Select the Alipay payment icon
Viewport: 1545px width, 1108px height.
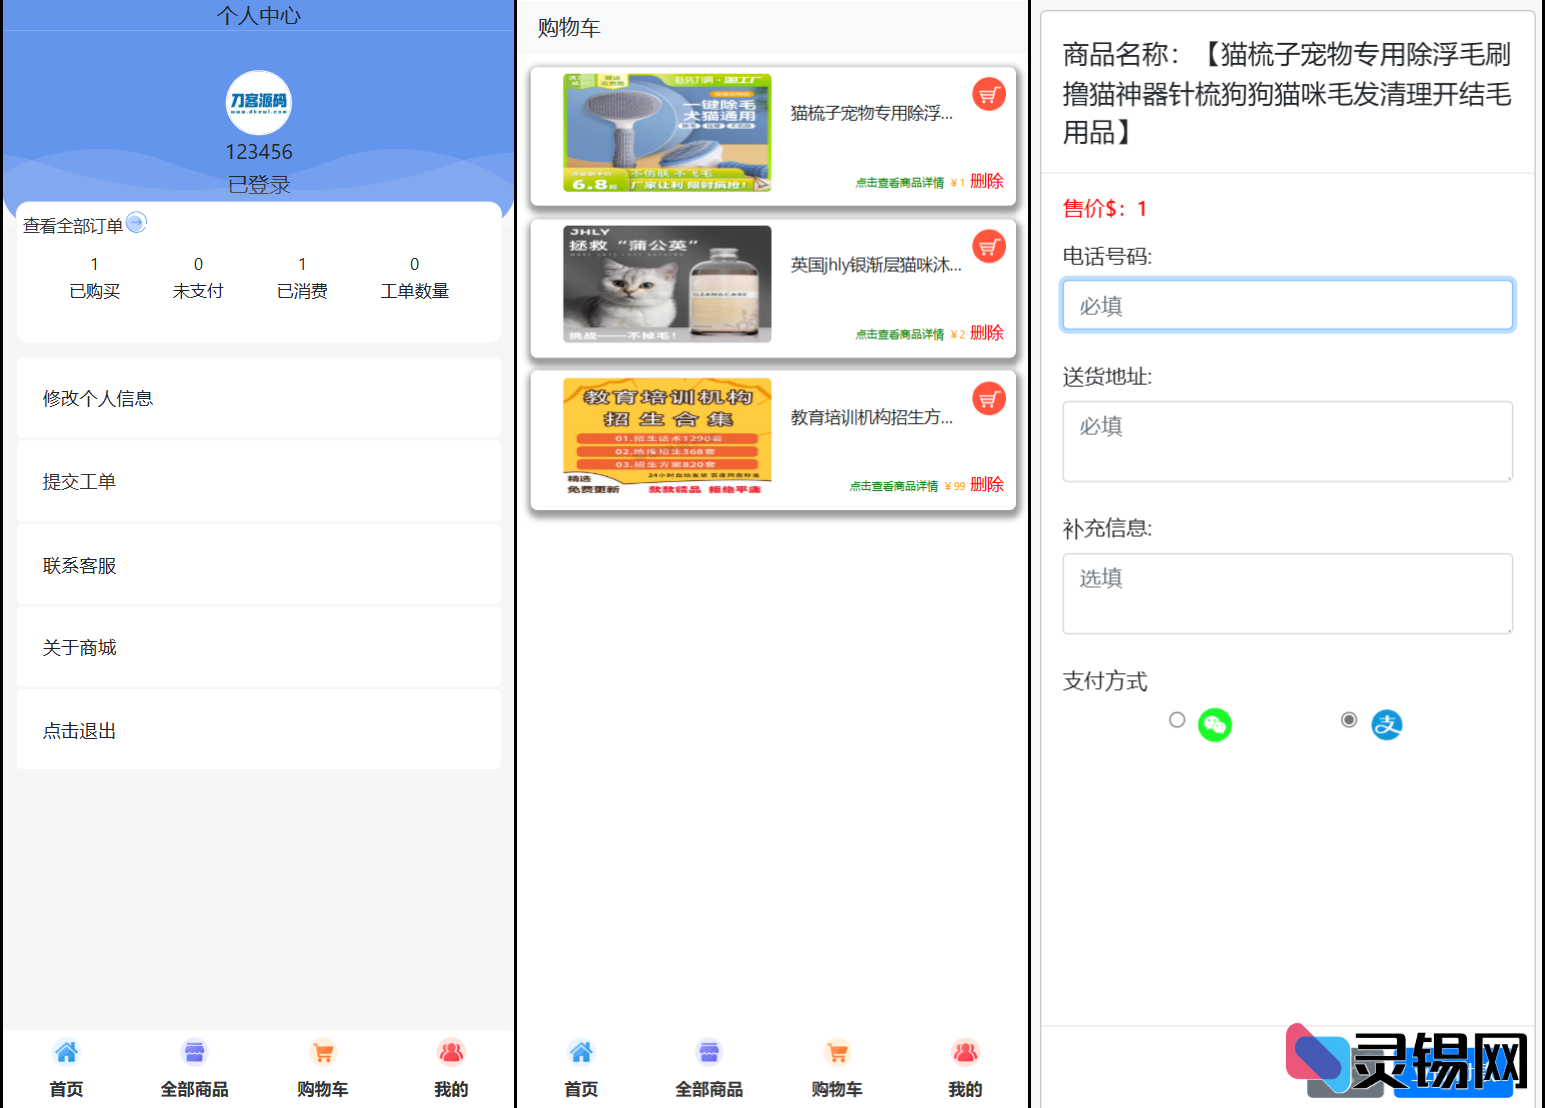point(1388,724)
